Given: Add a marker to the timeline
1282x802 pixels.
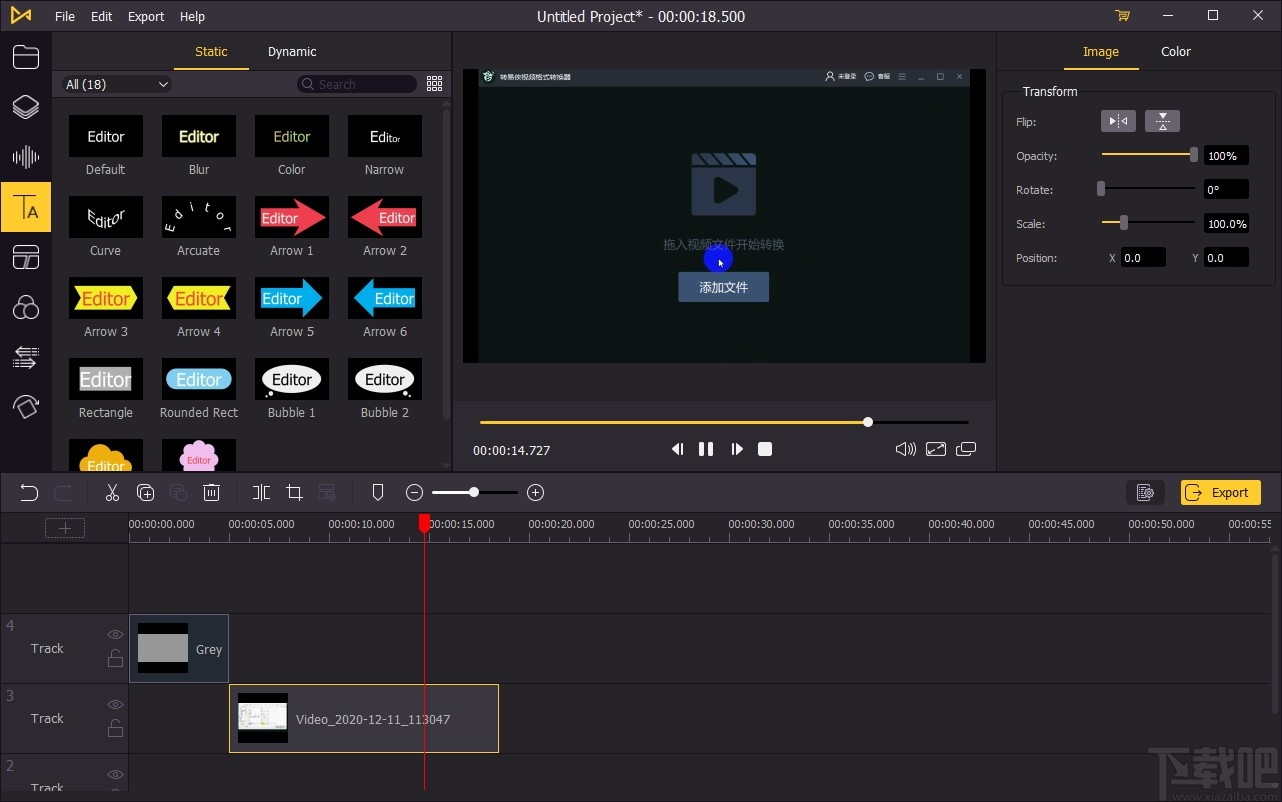Looking at the screenshot, I should [377, 492].
